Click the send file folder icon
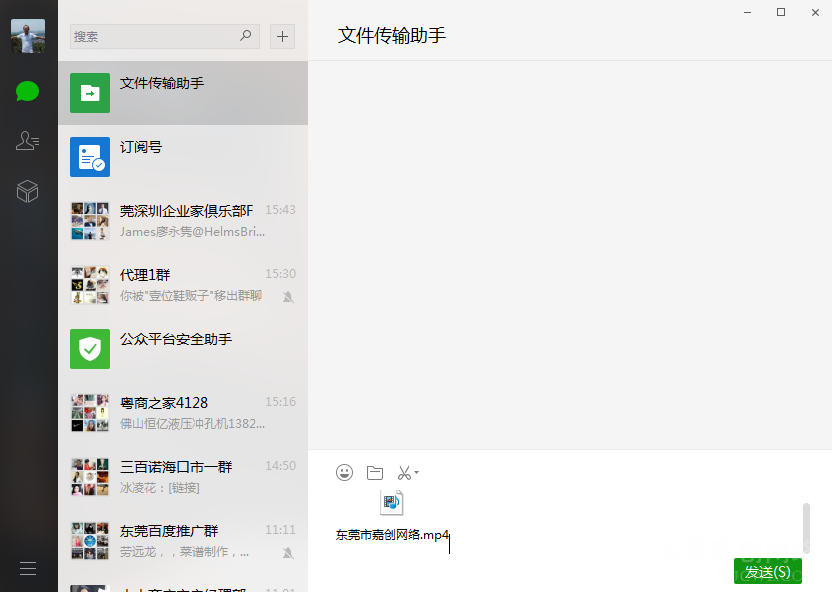832x592 pixels. [375, 473]
